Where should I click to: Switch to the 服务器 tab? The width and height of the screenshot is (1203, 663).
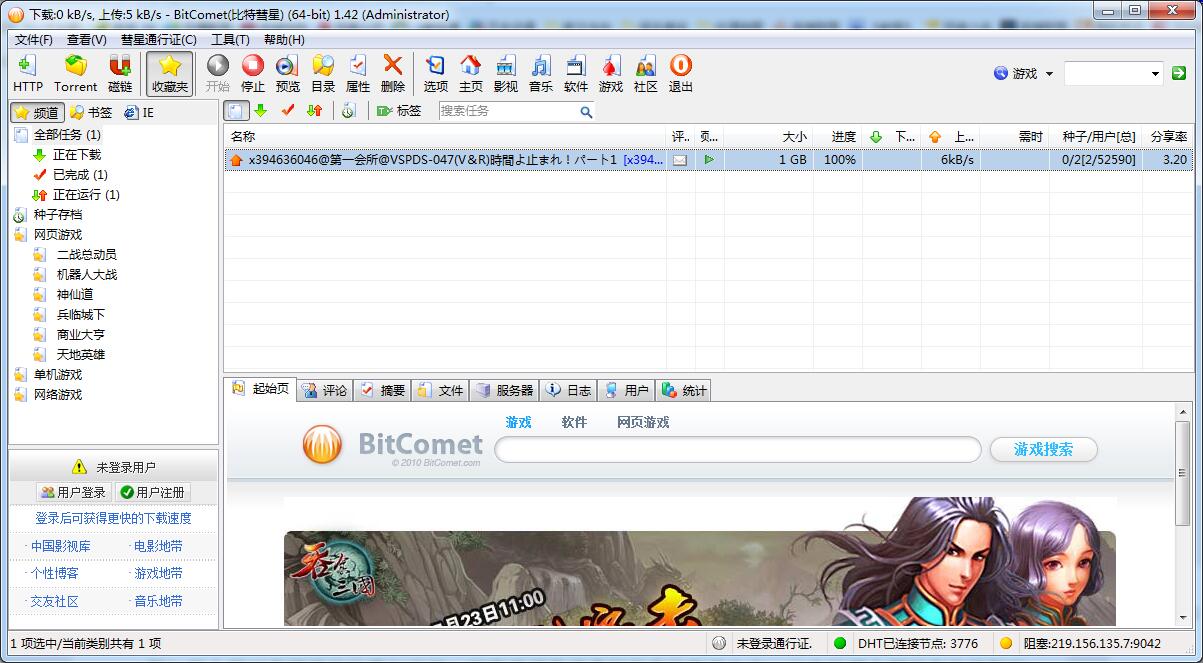click(x=505, y=390)
